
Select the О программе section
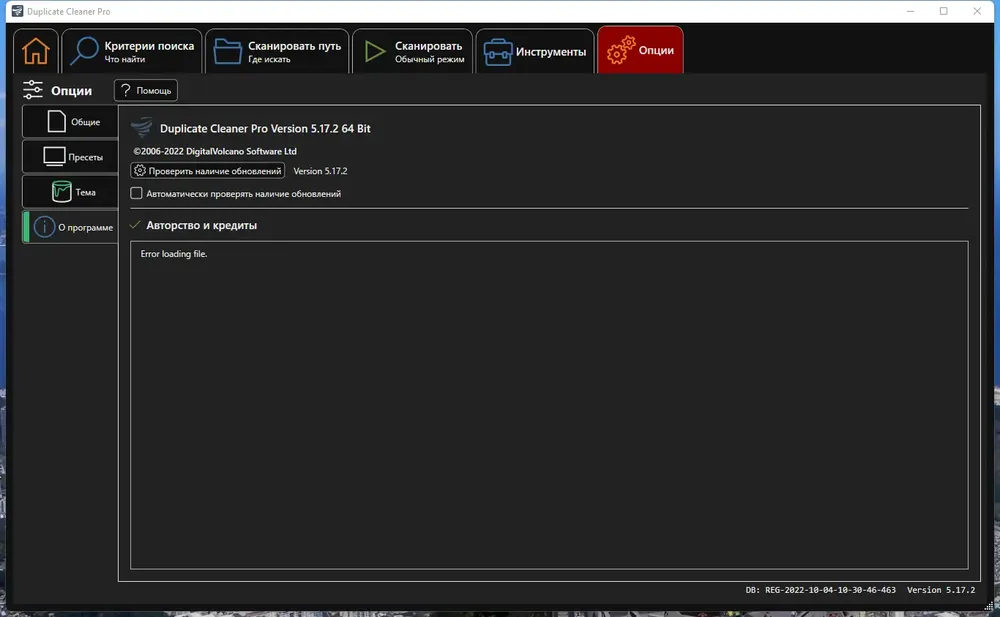point(71,227)
